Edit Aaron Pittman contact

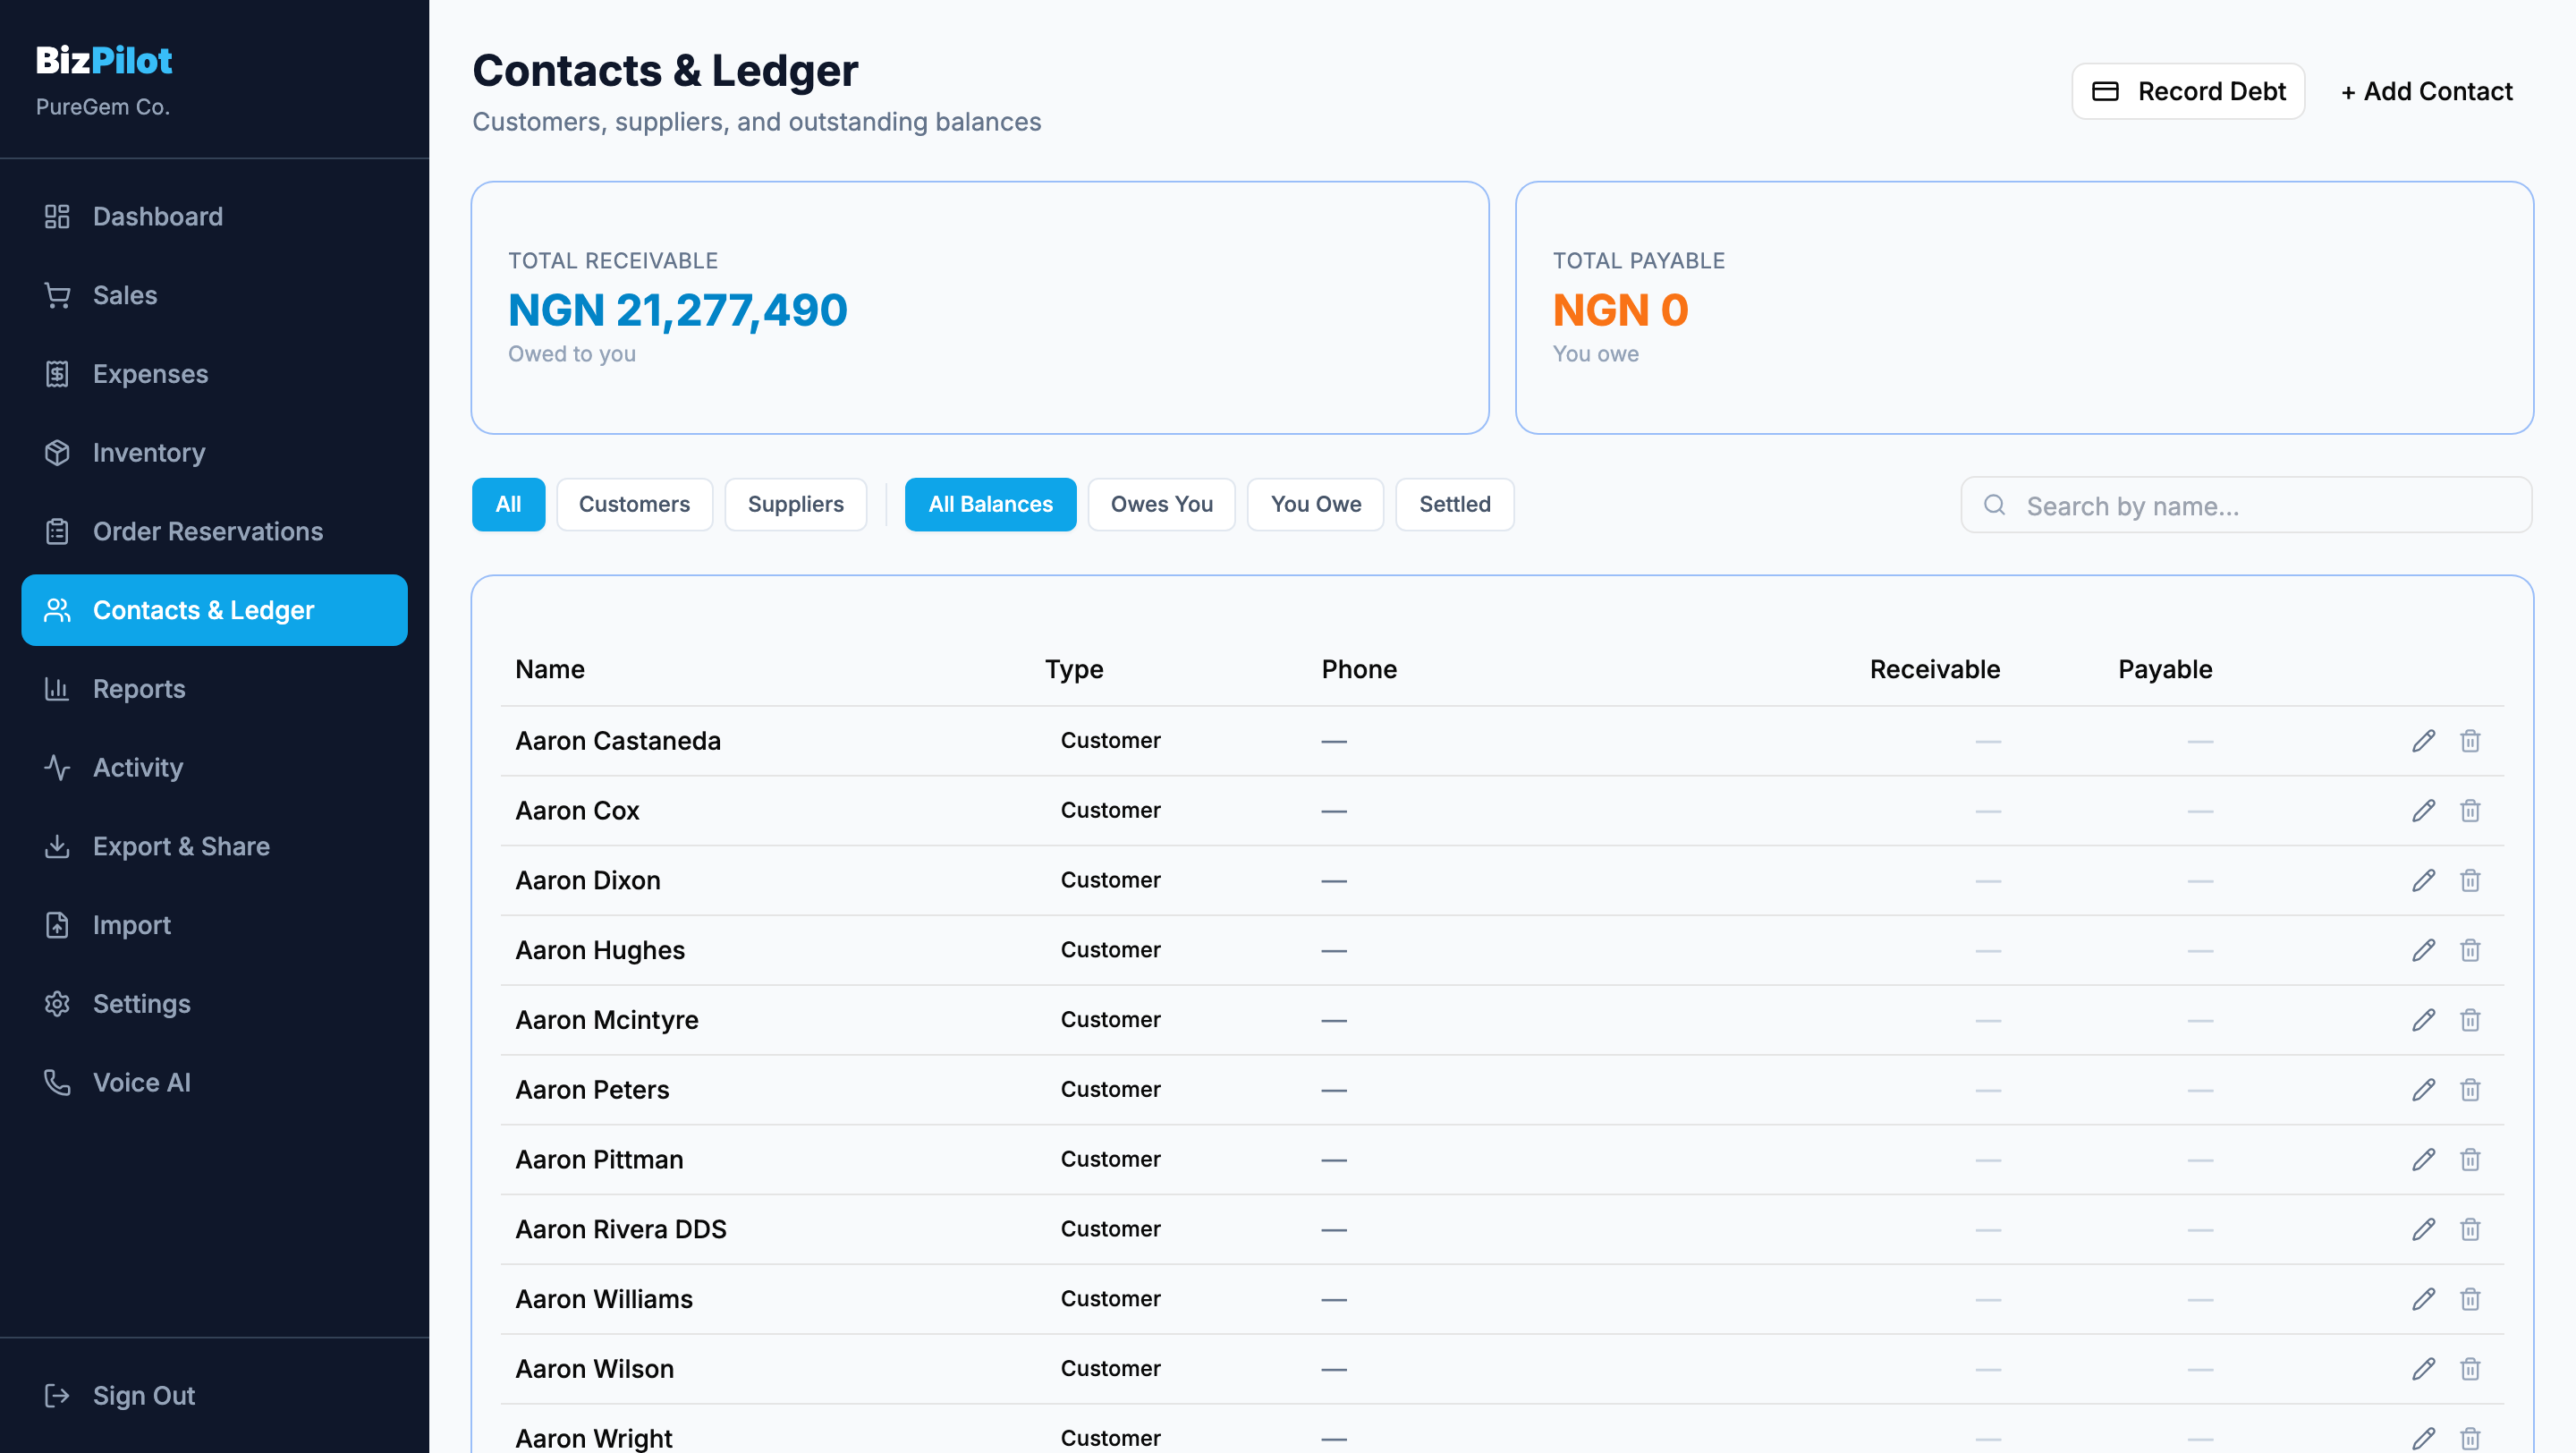(x=2423, y=1160)
